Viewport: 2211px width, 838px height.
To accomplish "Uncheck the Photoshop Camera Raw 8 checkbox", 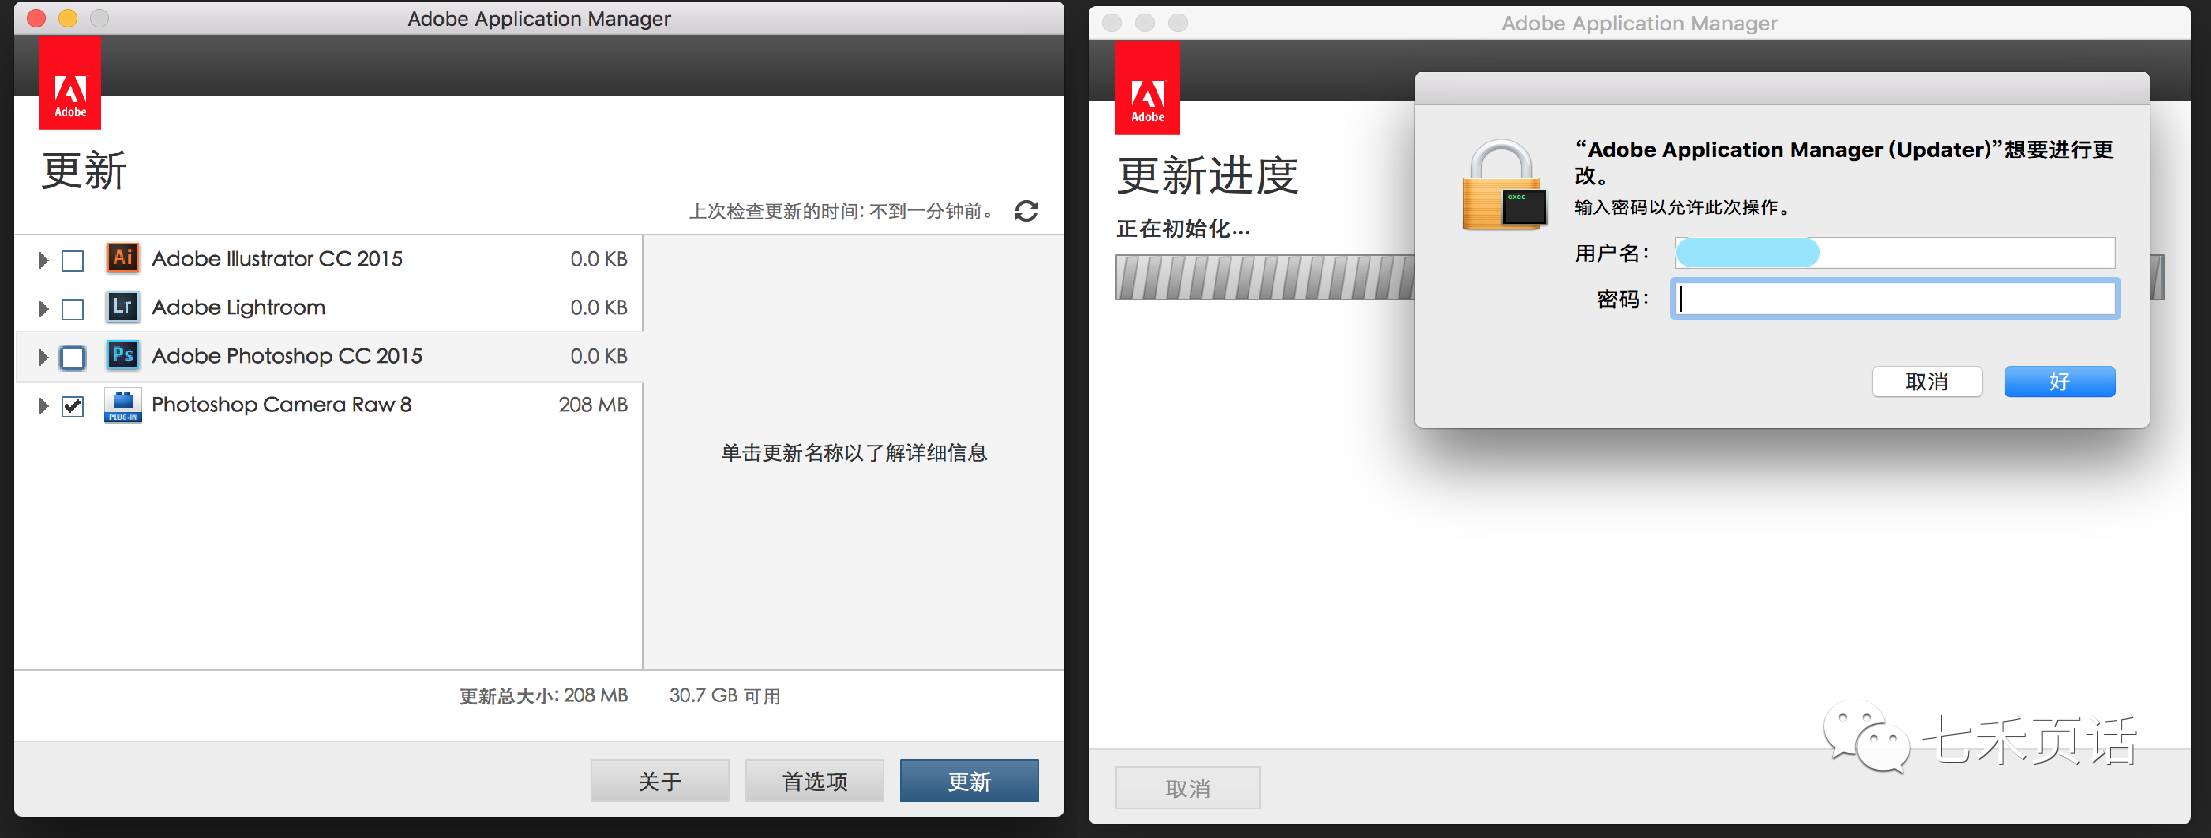I will [x=73, y=406].
